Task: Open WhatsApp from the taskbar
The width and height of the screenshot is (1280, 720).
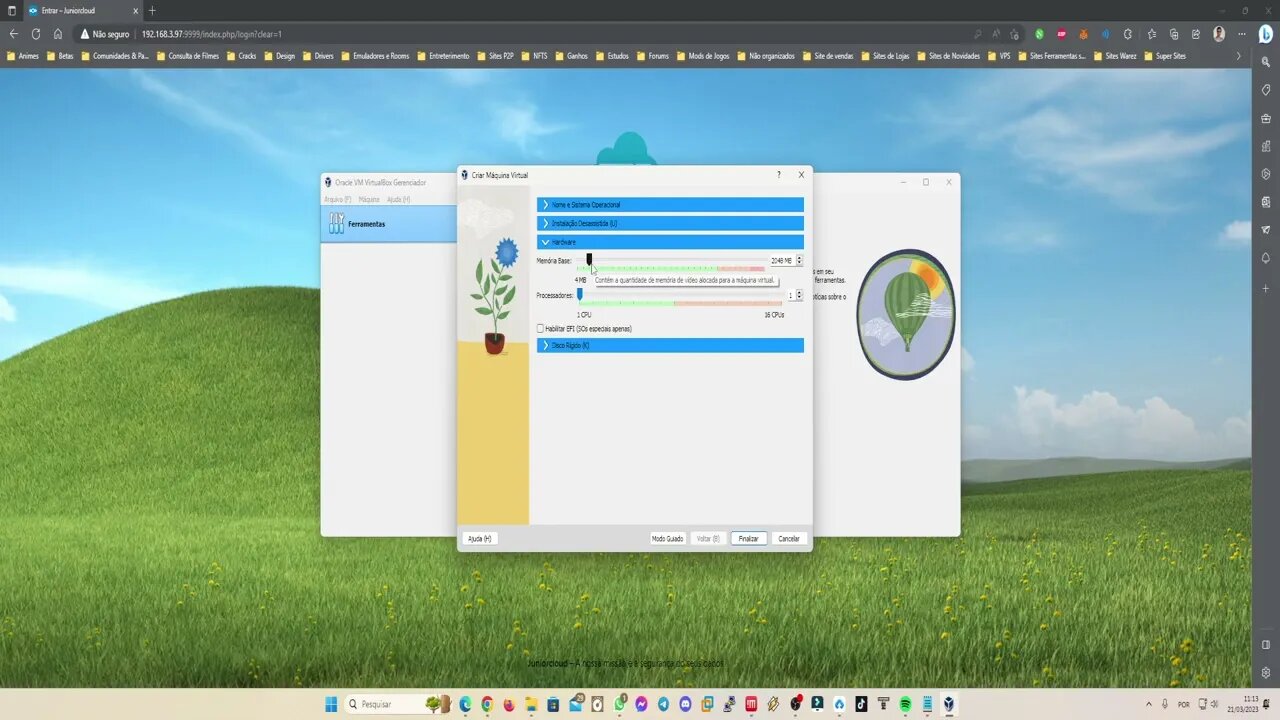Action: coord(619,704)
